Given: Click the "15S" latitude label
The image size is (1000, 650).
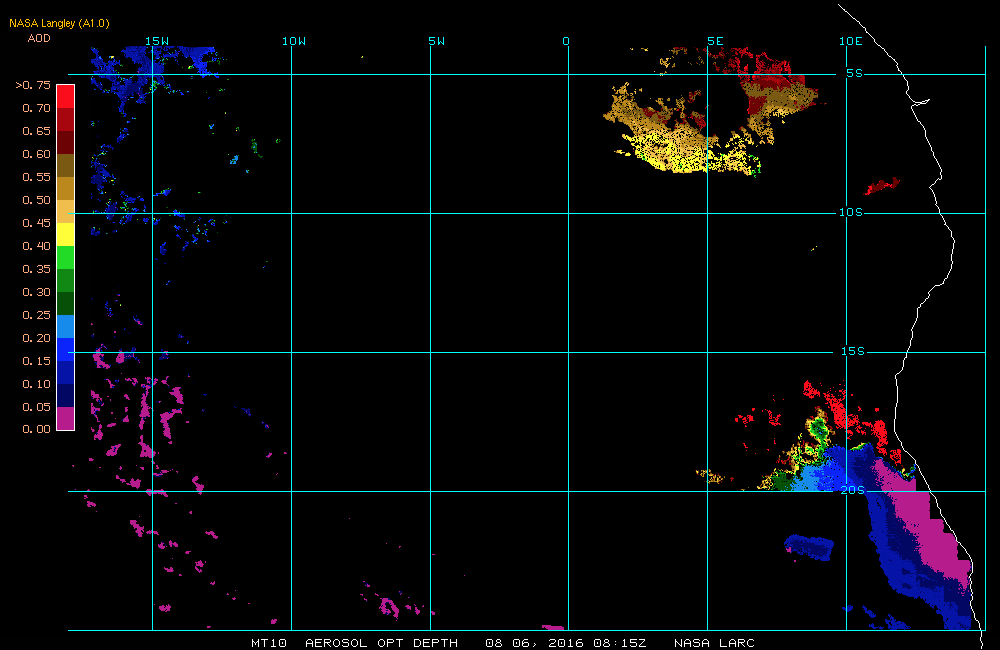Looking at the screenshot, I should (850, 351).
